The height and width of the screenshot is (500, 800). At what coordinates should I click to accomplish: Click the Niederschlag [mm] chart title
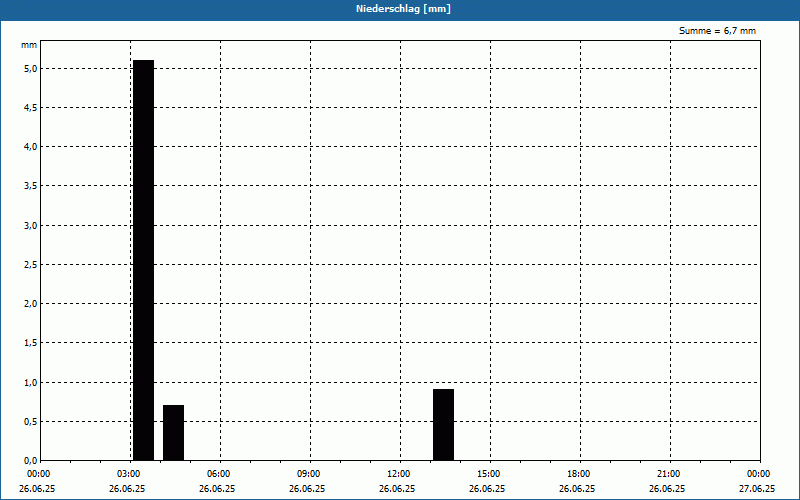(403, 9)
